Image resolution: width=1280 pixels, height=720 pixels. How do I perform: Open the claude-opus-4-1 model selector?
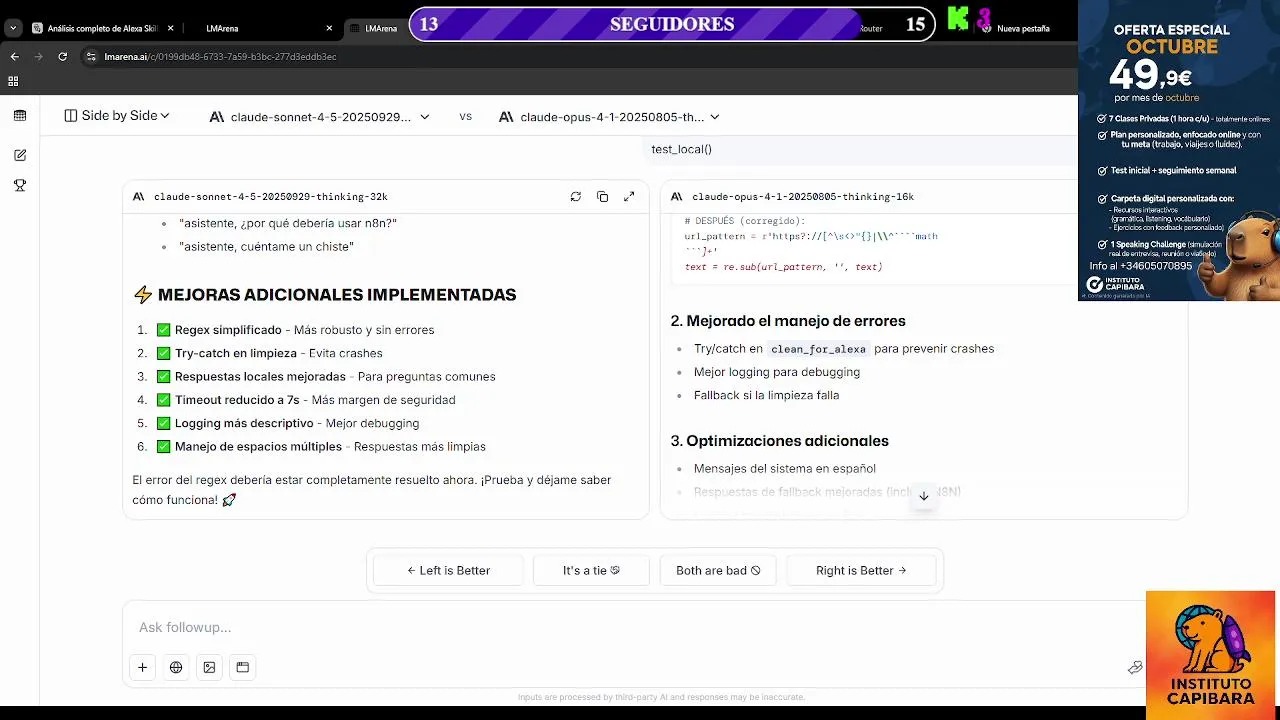coord(608,117)
